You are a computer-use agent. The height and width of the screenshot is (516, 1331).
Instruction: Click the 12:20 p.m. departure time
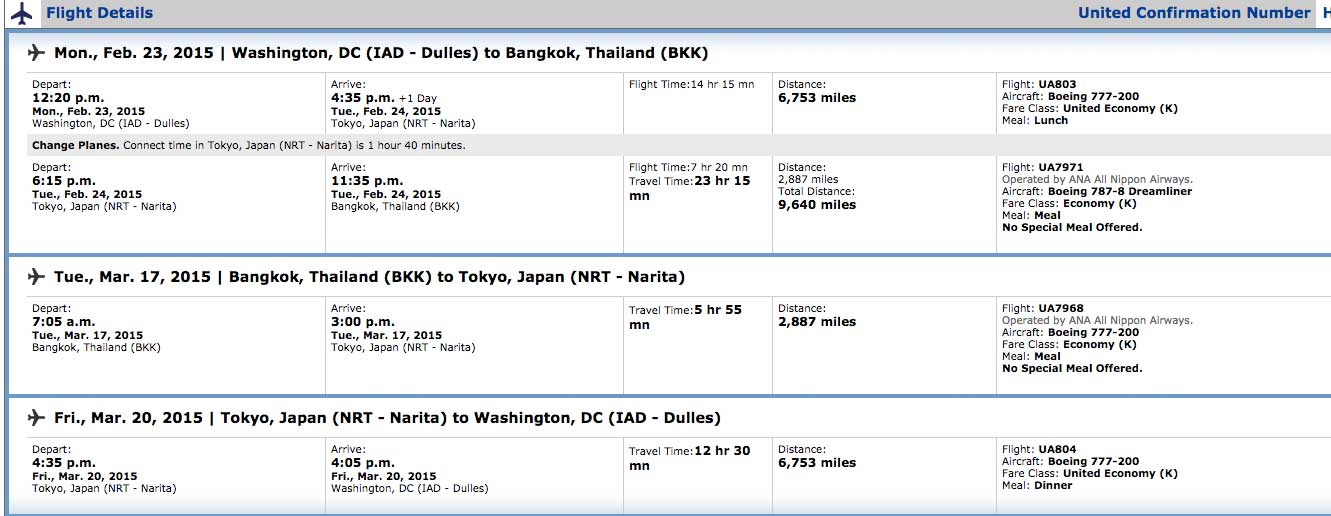(63, 98)
